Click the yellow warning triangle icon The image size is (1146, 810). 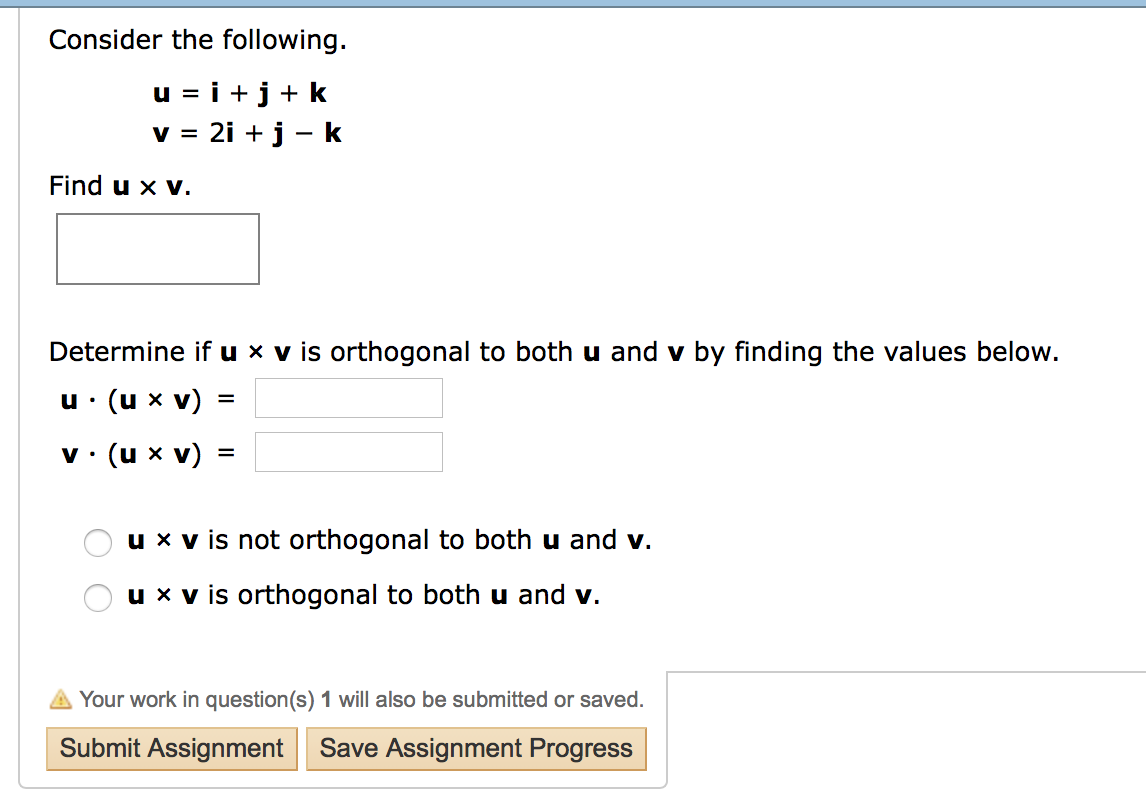click(61, 700)
